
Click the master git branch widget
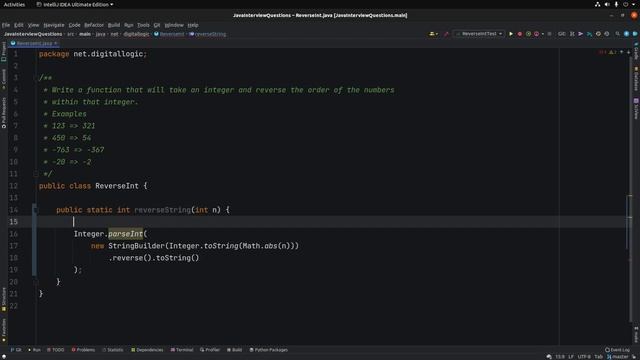618,357
